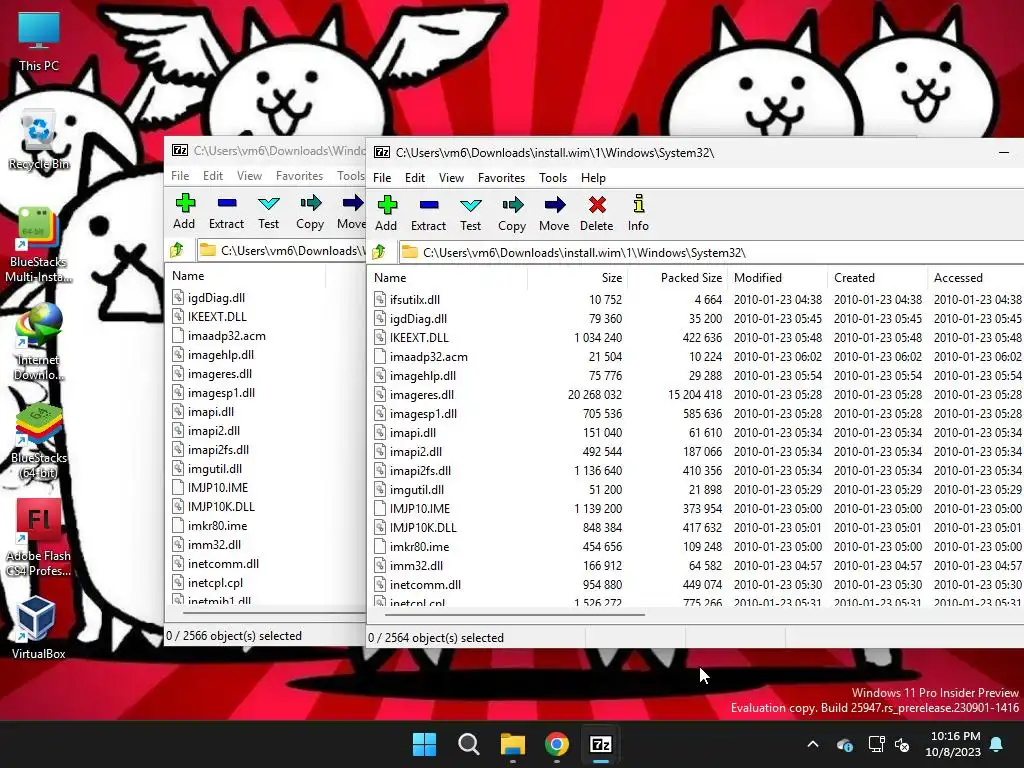Image resolution: width=1024 pixels, height=768 pixels.
Task: Click Test icon in background 7-Zip window
Action: tap(268, 211)
